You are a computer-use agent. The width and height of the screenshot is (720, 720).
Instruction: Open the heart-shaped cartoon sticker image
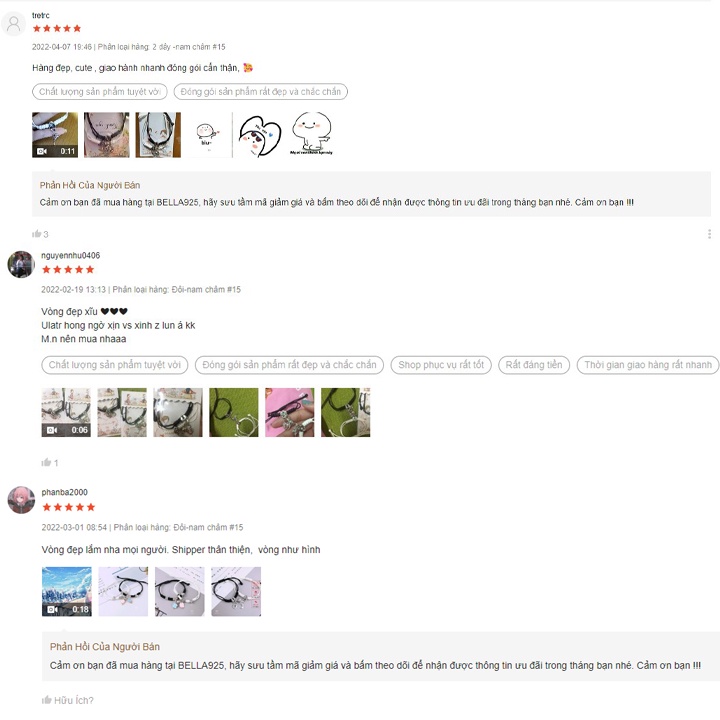coord(259,135)
